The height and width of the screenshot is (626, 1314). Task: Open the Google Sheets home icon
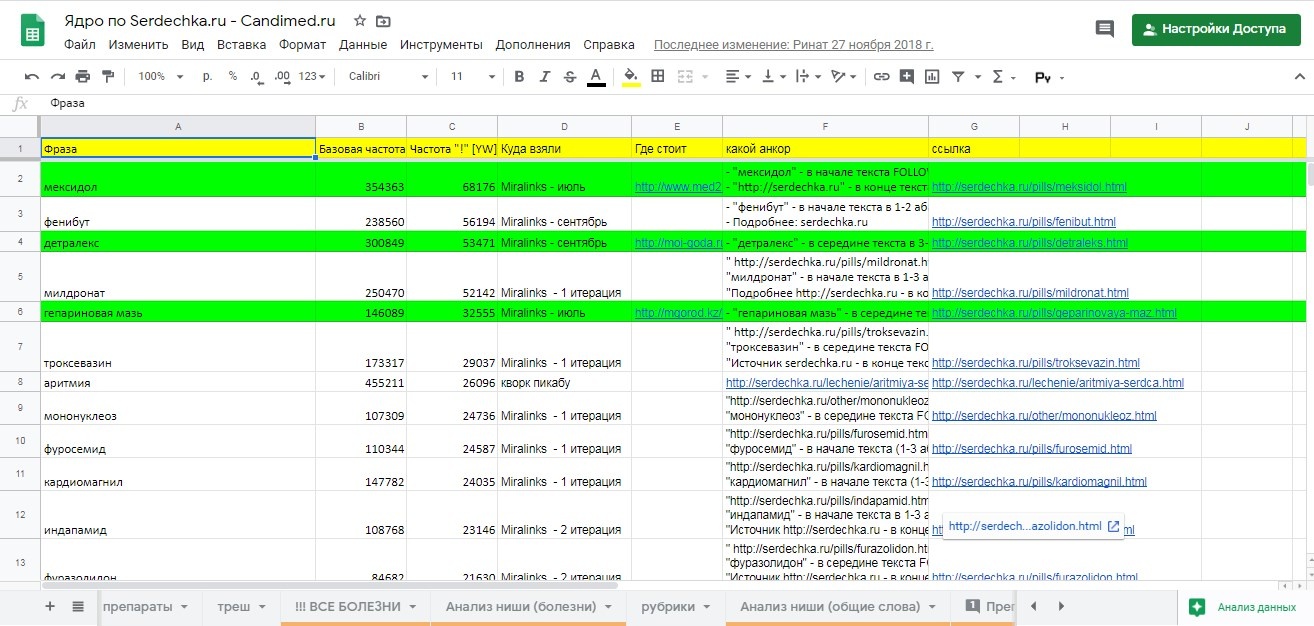pos(32,31)
